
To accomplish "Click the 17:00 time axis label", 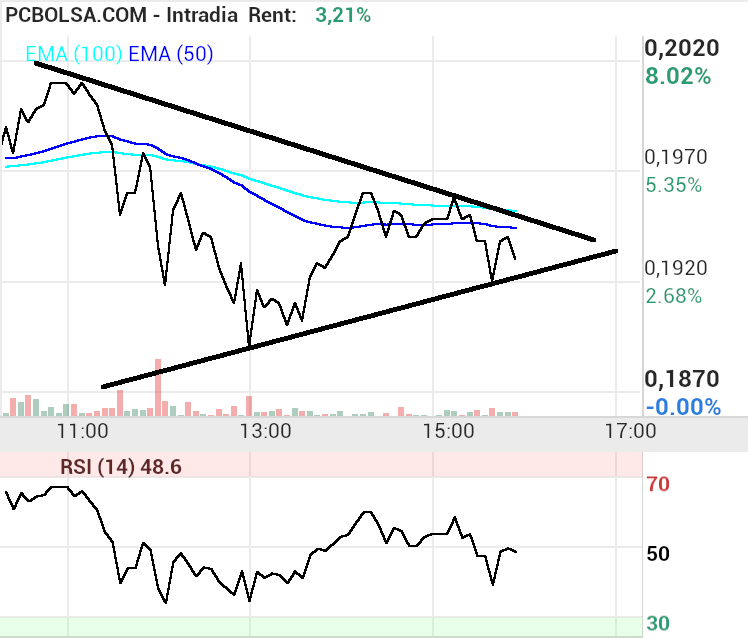I will 631,431.
